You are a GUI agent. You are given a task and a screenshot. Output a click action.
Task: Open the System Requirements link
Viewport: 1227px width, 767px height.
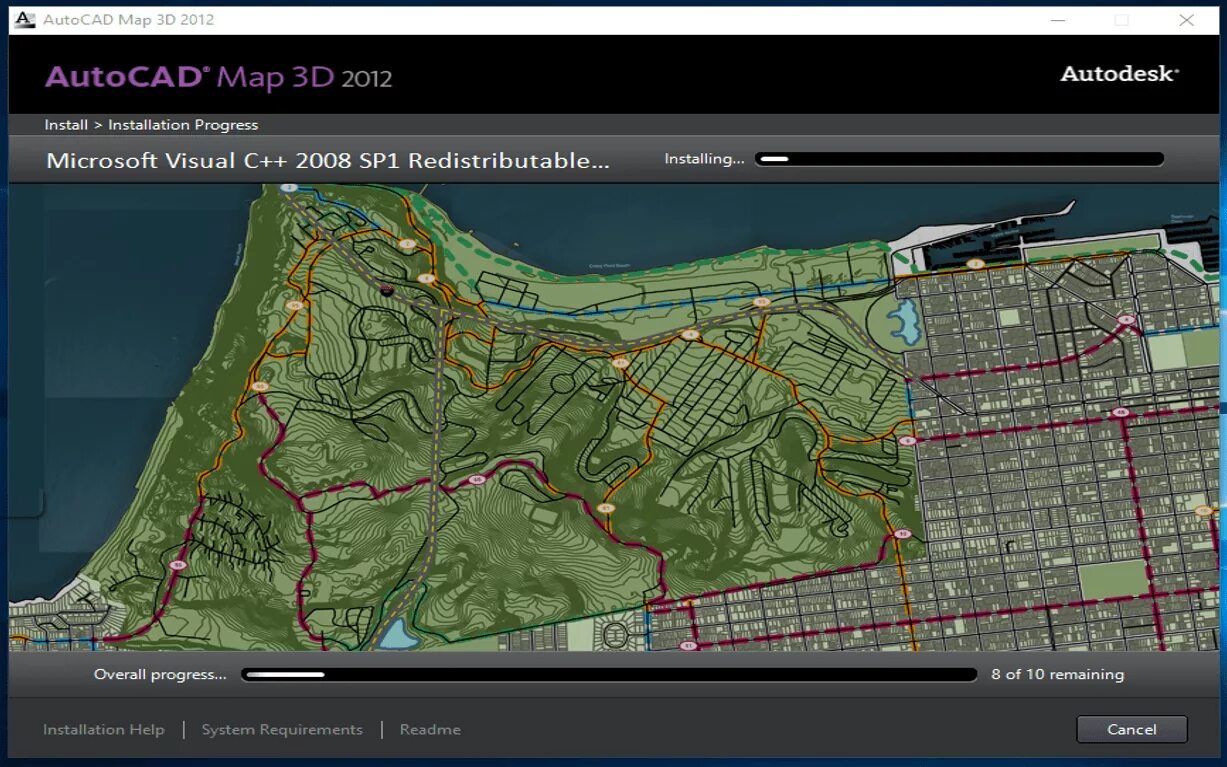(282, 730)
